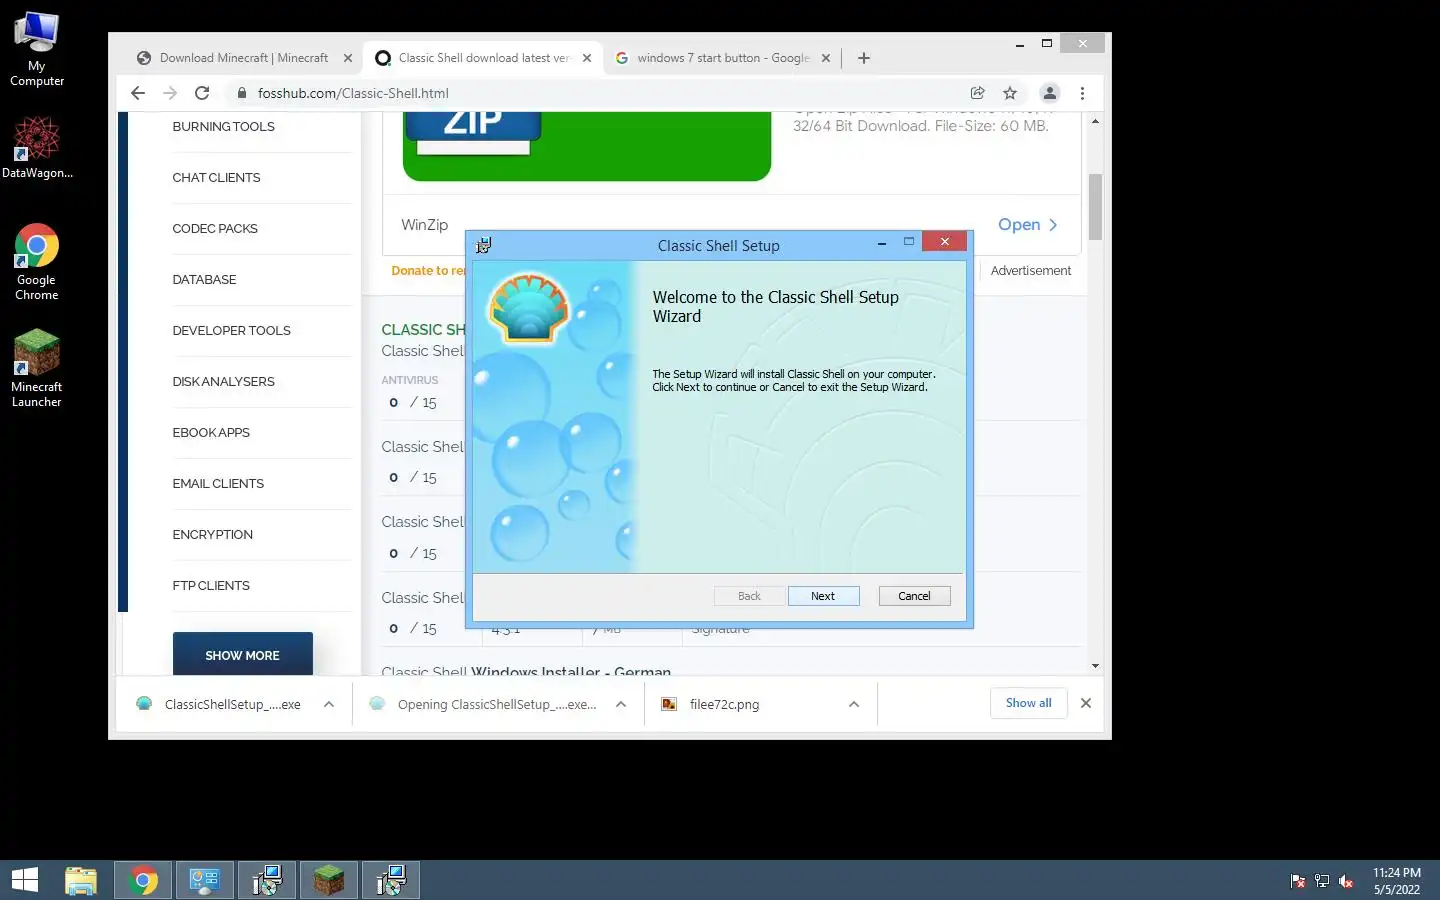Image resolution: width=1440 pixels, height=900 pixels.
Task: Select DataWagon desktop shortcut
Action: [37, 148]
